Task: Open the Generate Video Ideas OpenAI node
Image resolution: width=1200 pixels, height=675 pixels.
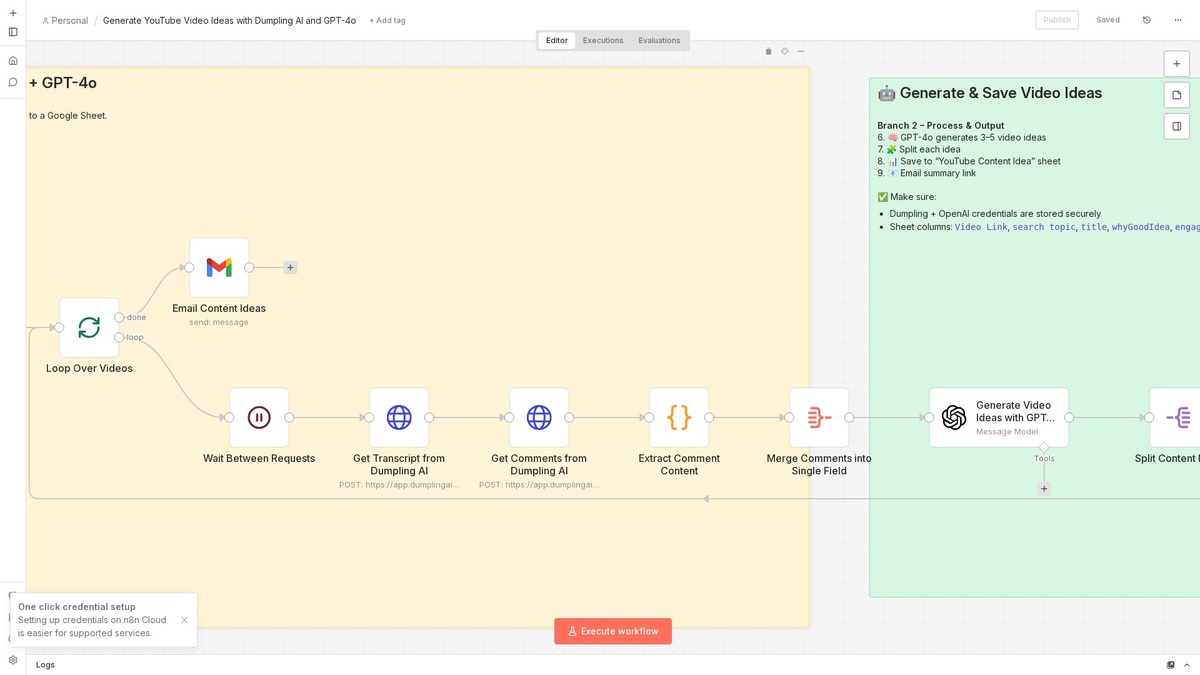Action: pos(999,417)
